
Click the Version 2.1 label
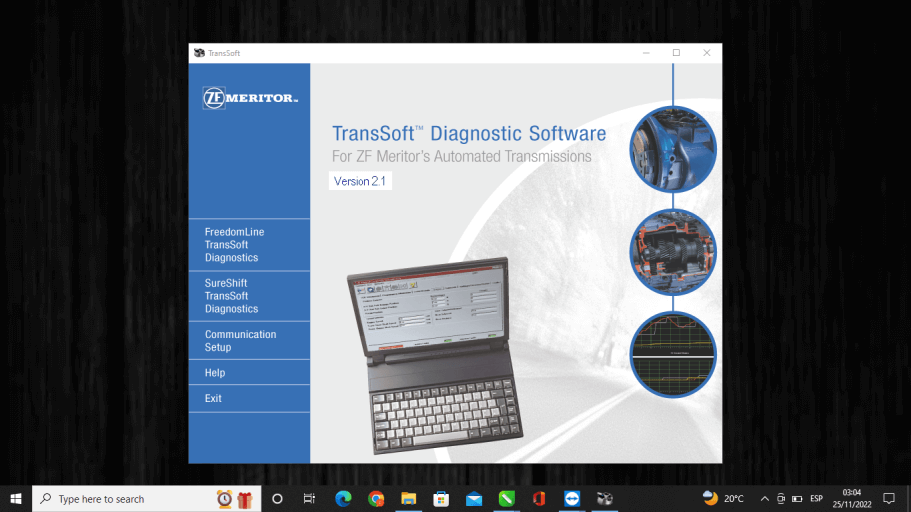[360, 181]
